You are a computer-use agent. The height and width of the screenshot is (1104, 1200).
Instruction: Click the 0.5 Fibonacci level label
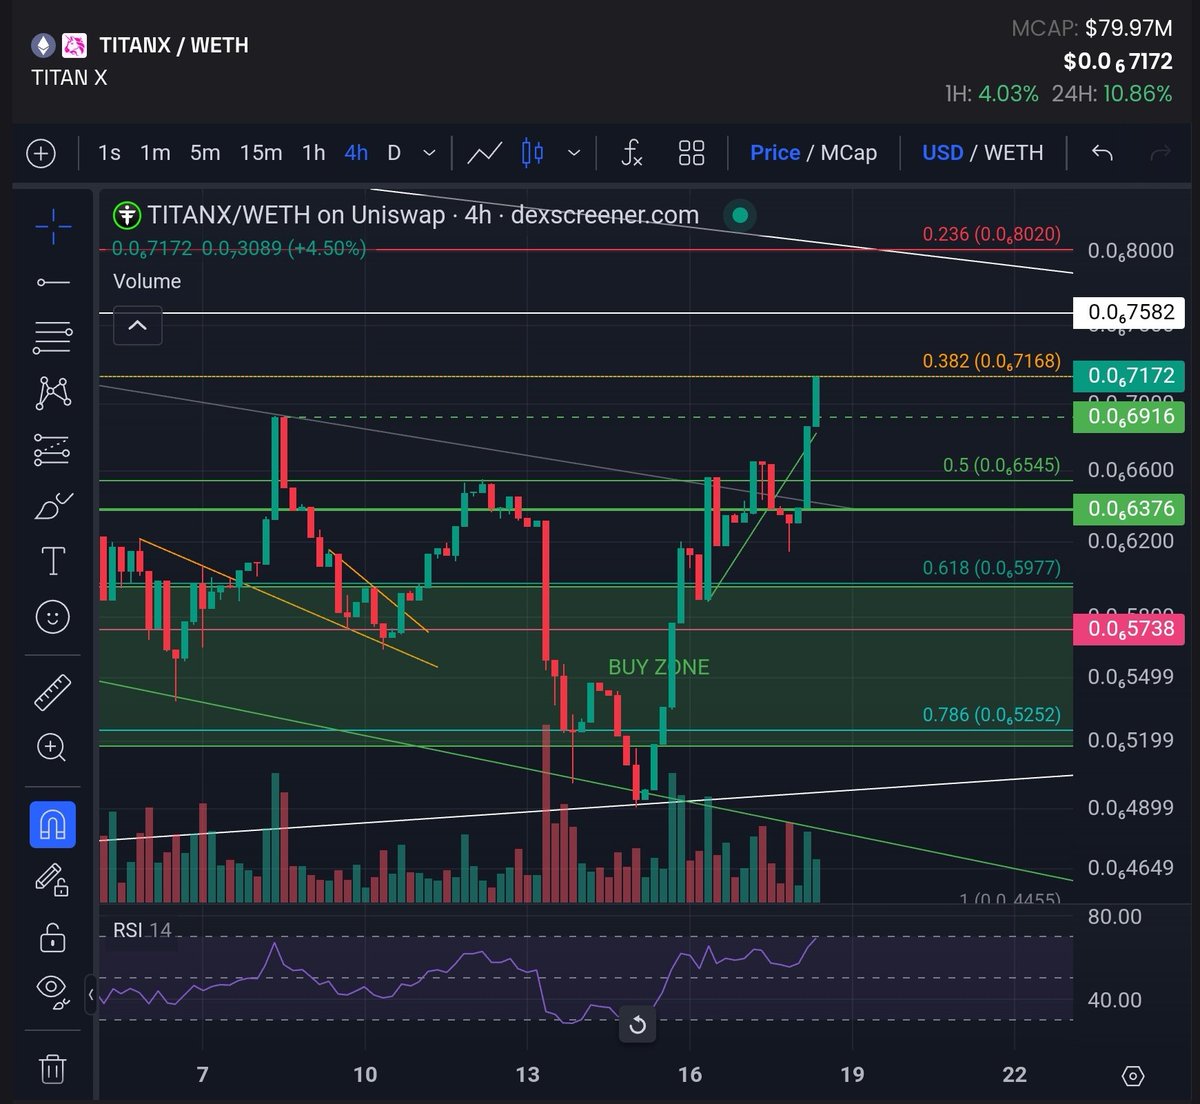(x=1001, y=465)
